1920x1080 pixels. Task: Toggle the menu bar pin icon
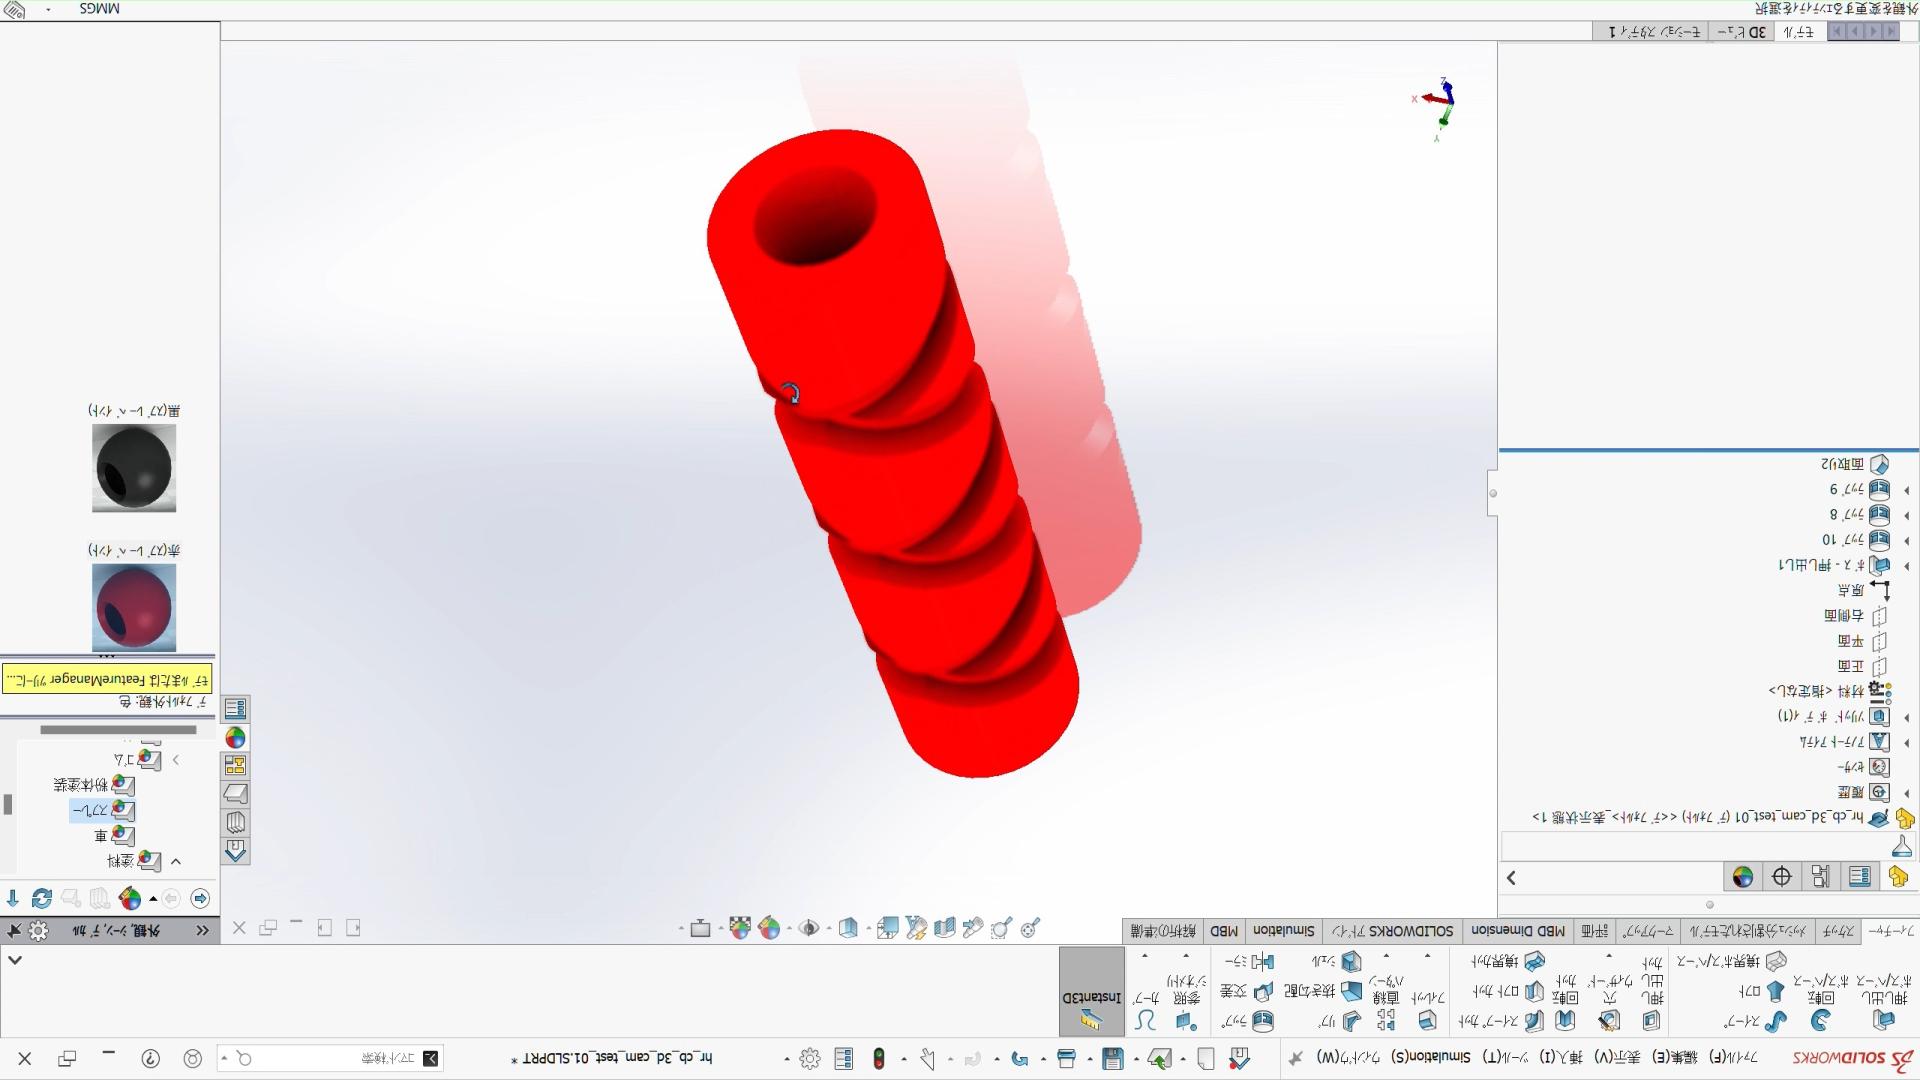pos(1295,1057)
